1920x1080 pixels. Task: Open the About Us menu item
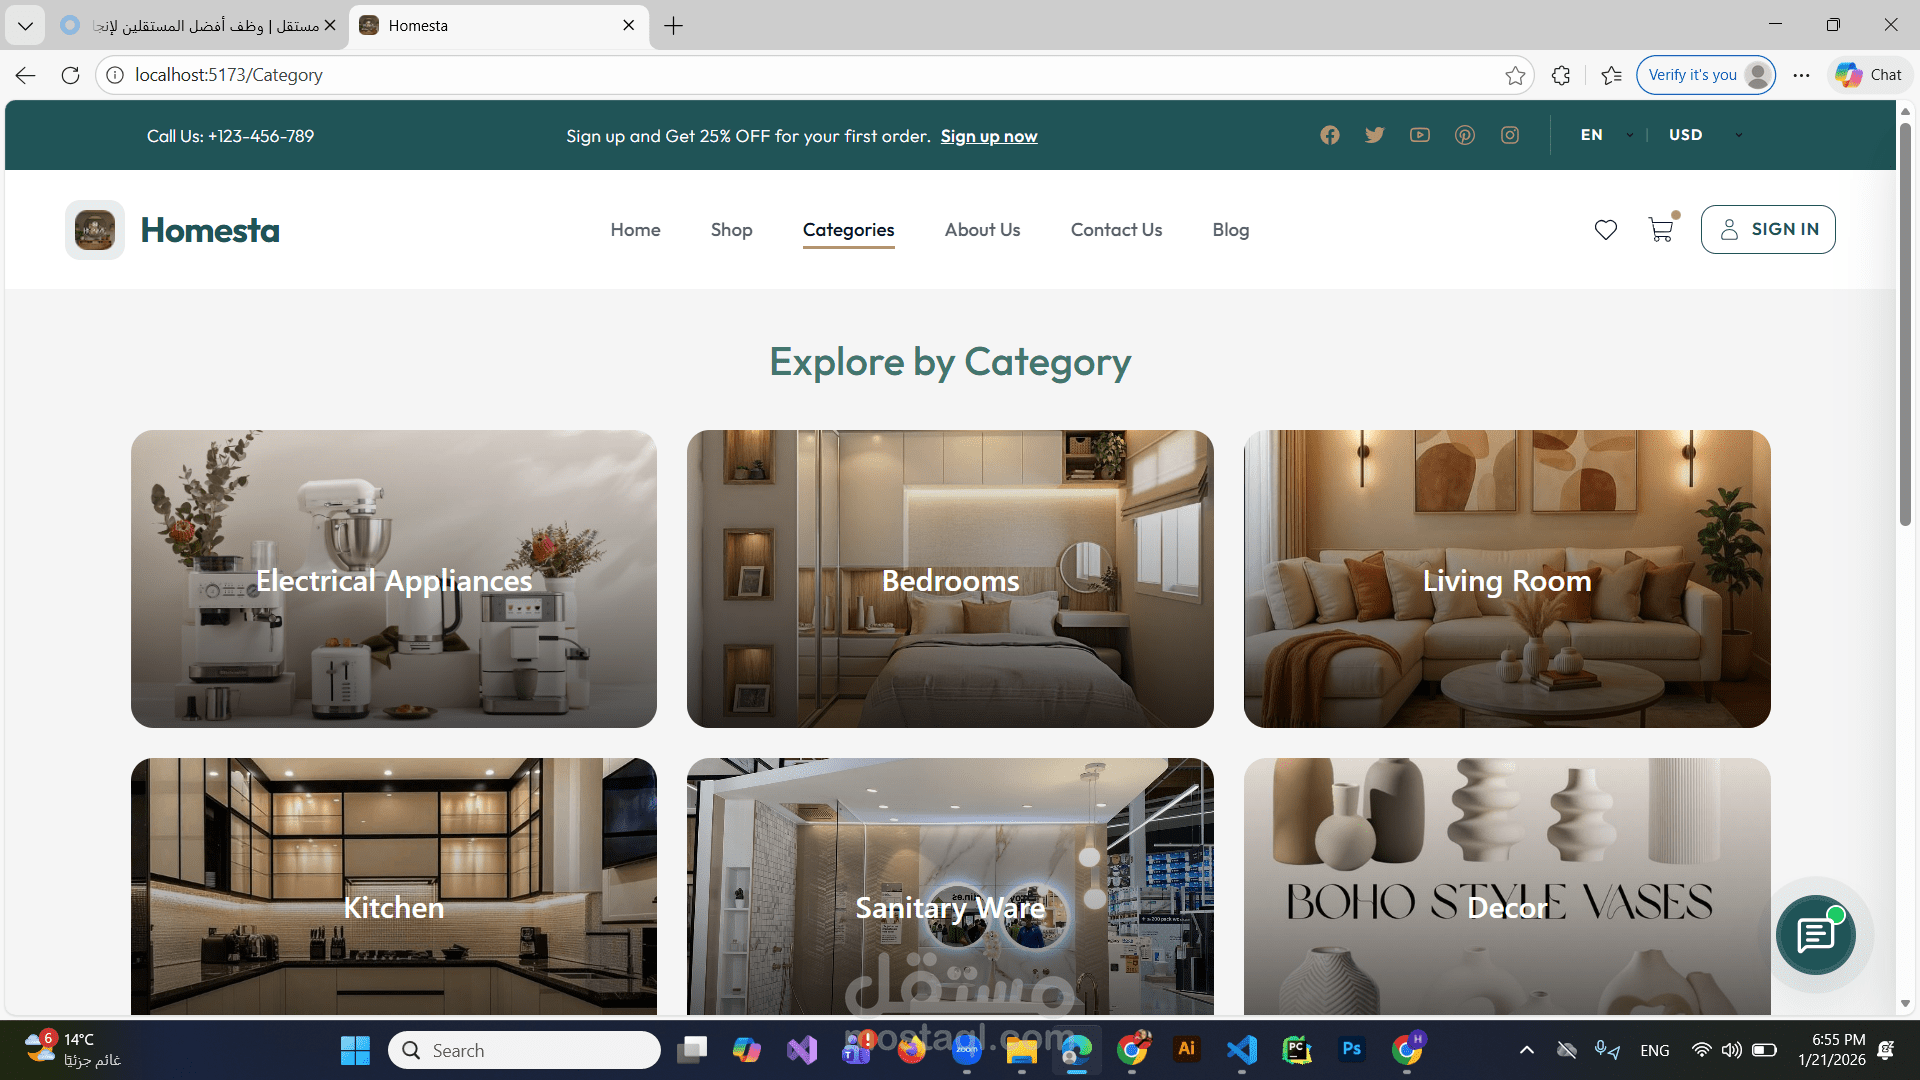(x=982, y=230)
